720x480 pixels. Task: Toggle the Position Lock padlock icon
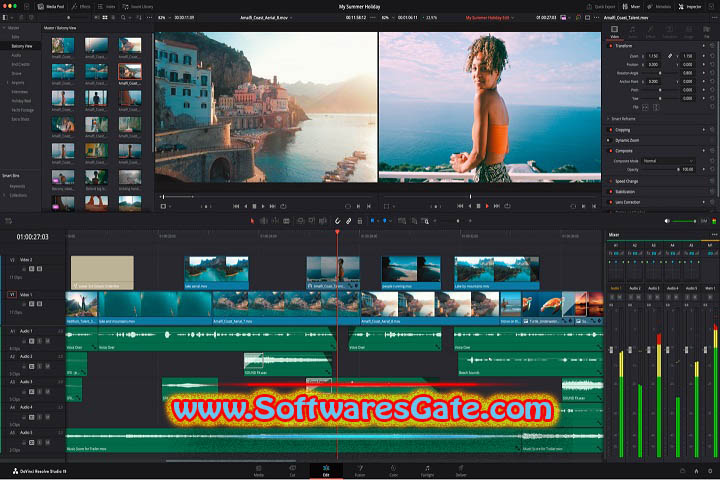(x=360, y=221)
